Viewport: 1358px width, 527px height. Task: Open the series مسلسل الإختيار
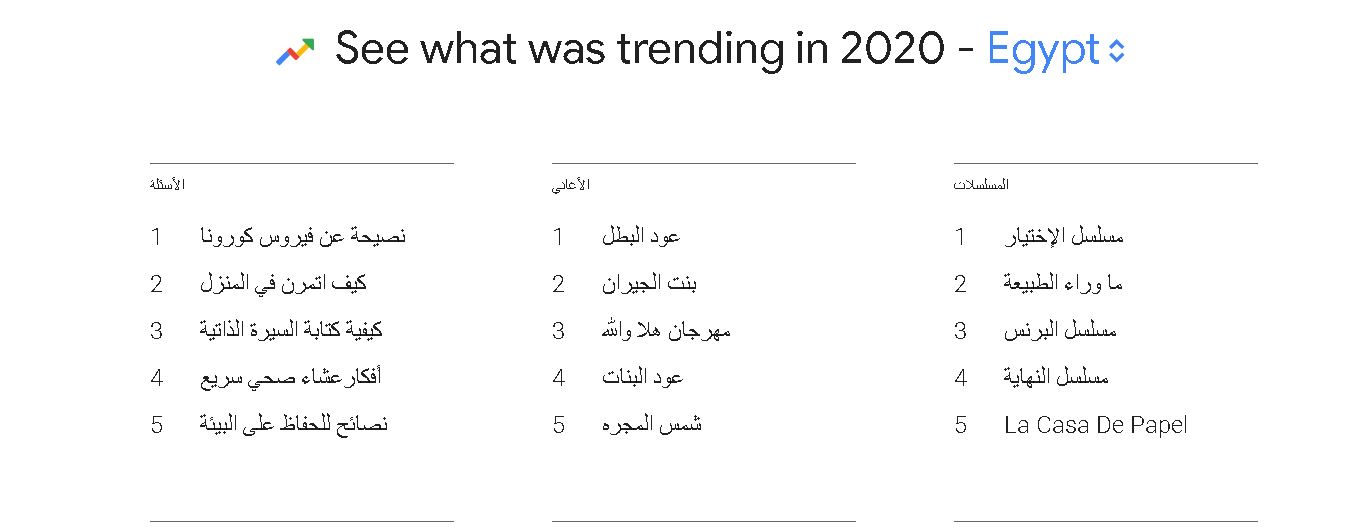click(1064, 237)
